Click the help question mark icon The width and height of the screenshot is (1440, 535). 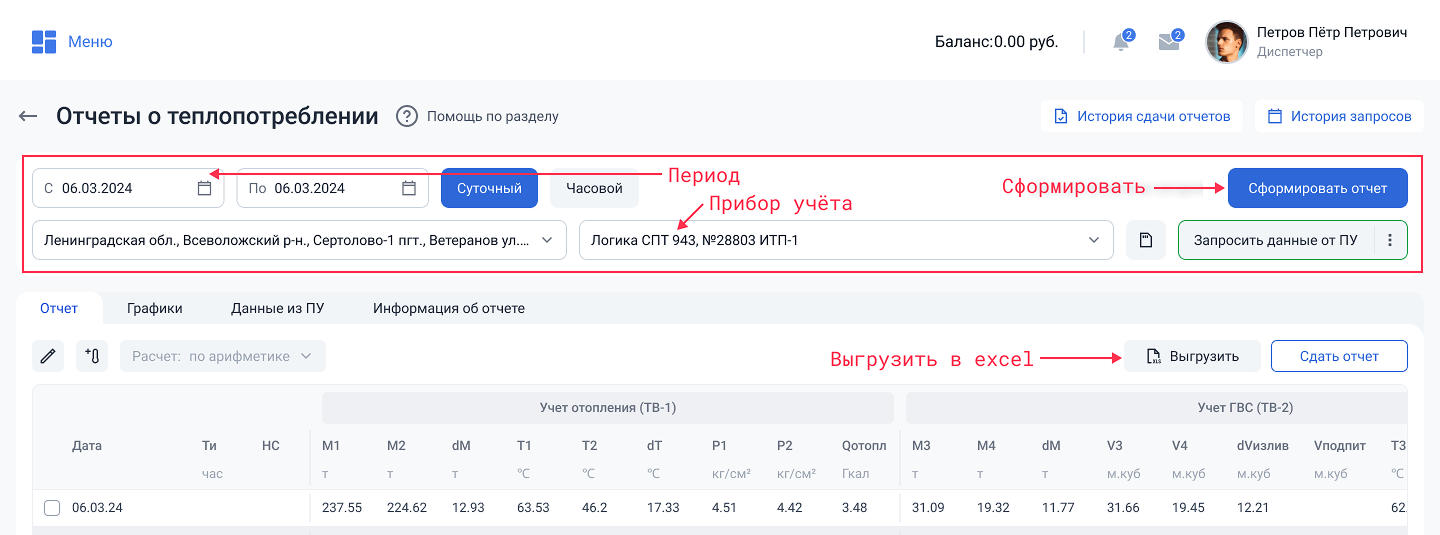(407, 116)
